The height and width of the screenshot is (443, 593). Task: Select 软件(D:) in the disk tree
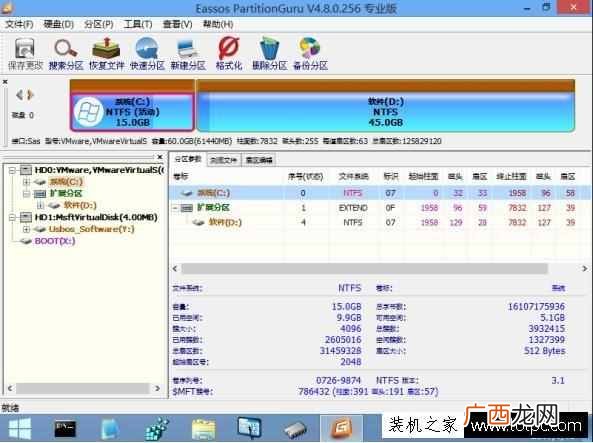[x=80, y=205]
